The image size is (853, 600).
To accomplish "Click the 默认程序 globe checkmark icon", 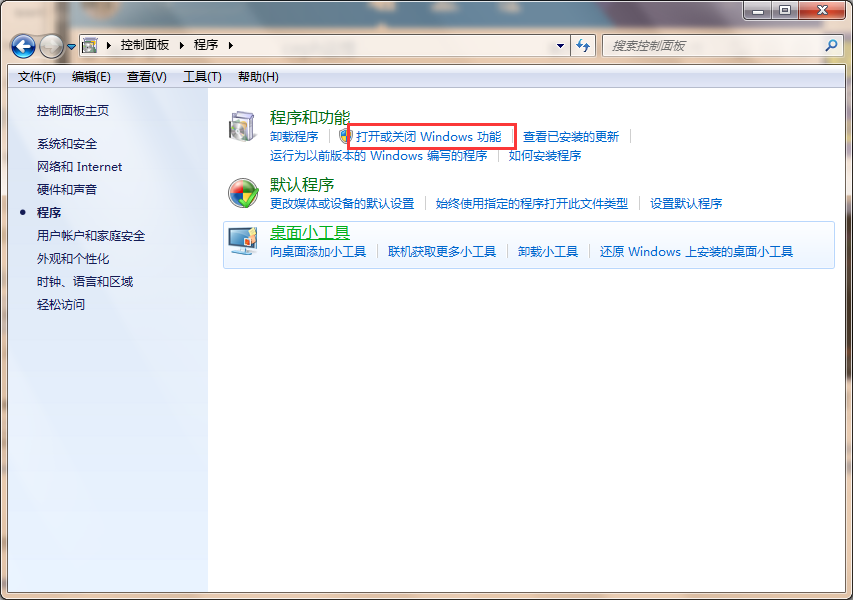I will (x=243, y=193).
